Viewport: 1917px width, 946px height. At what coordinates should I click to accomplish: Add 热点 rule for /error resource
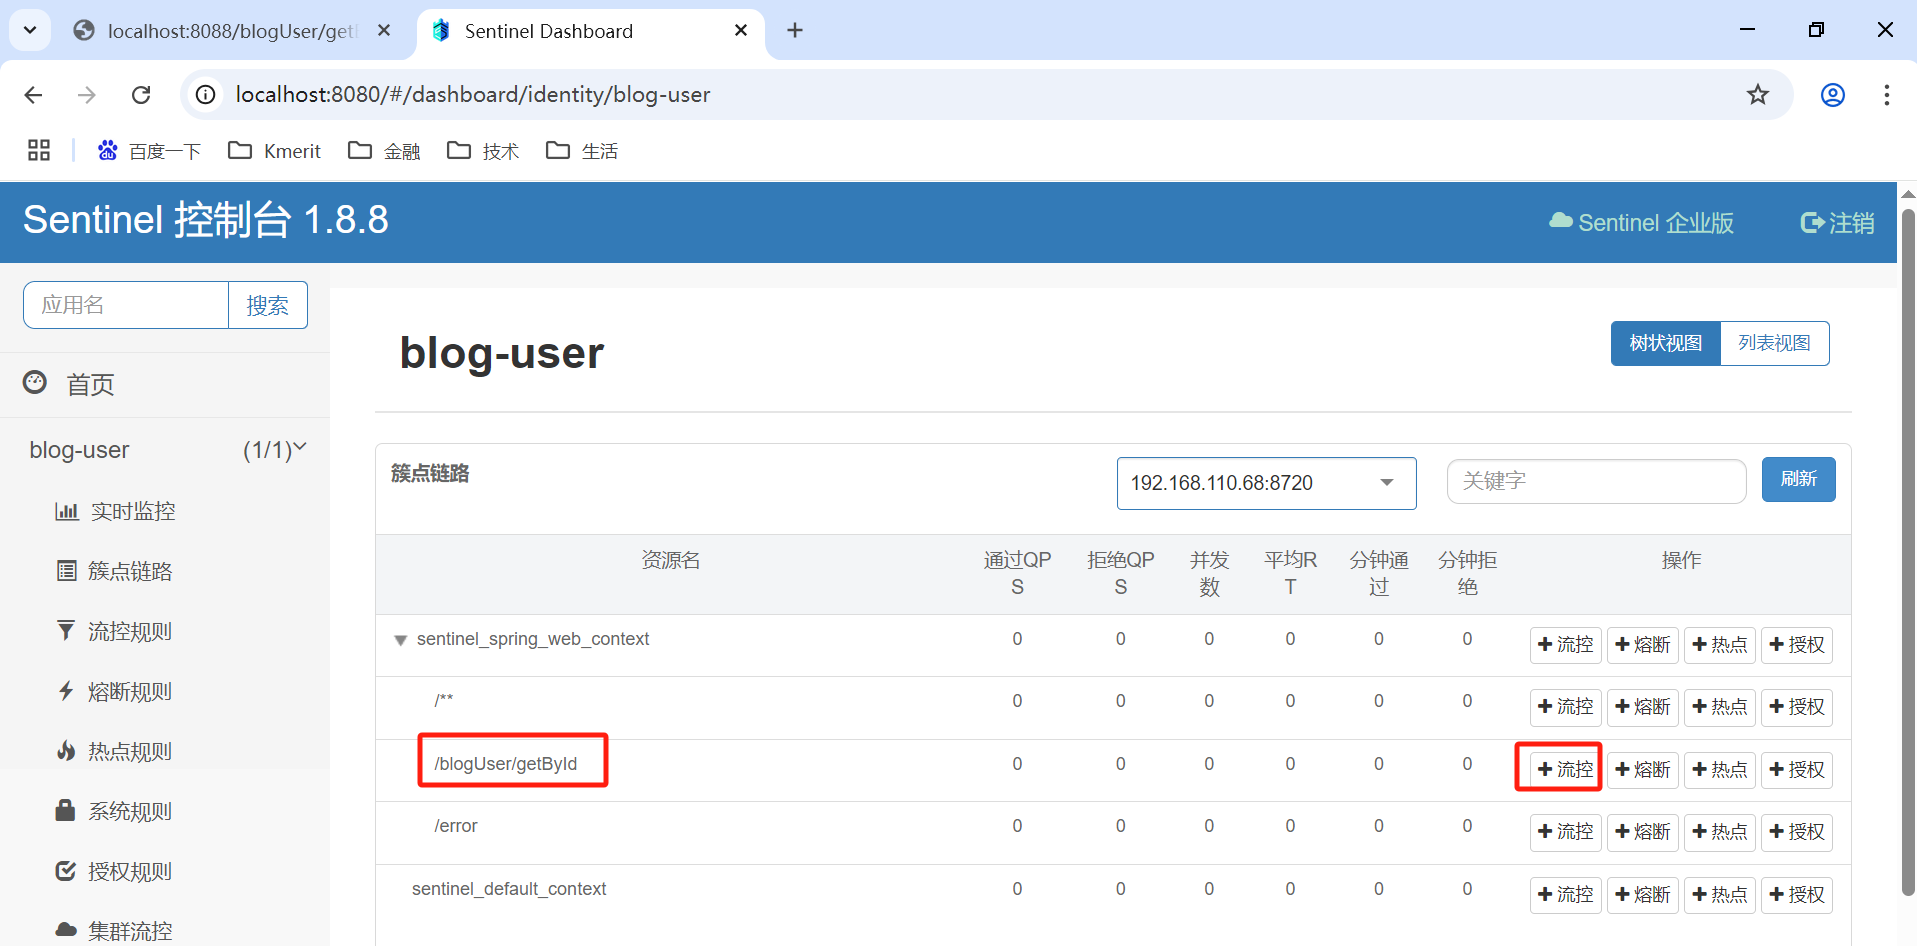1720,832
